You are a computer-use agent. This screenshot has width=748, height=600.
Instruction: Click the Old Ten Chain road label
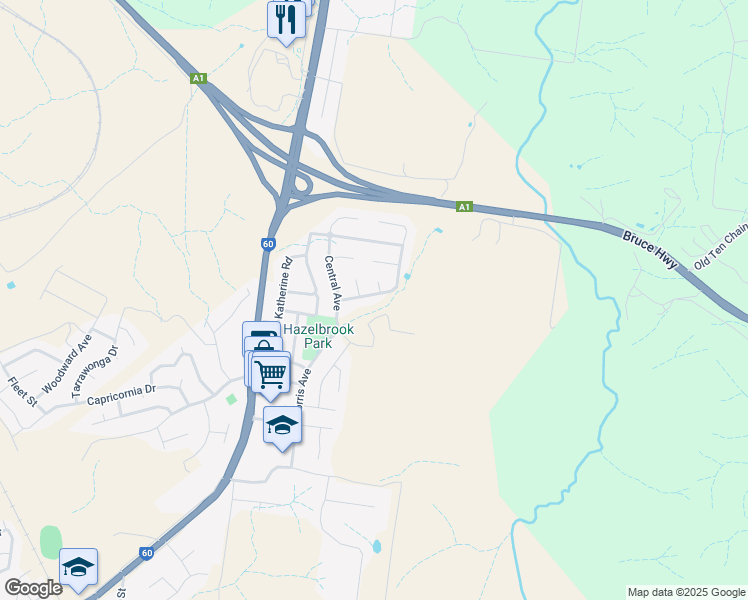point(720,247)
